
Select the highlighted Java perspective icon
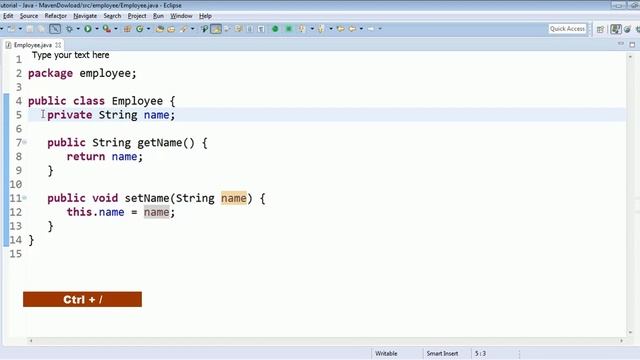616,29
